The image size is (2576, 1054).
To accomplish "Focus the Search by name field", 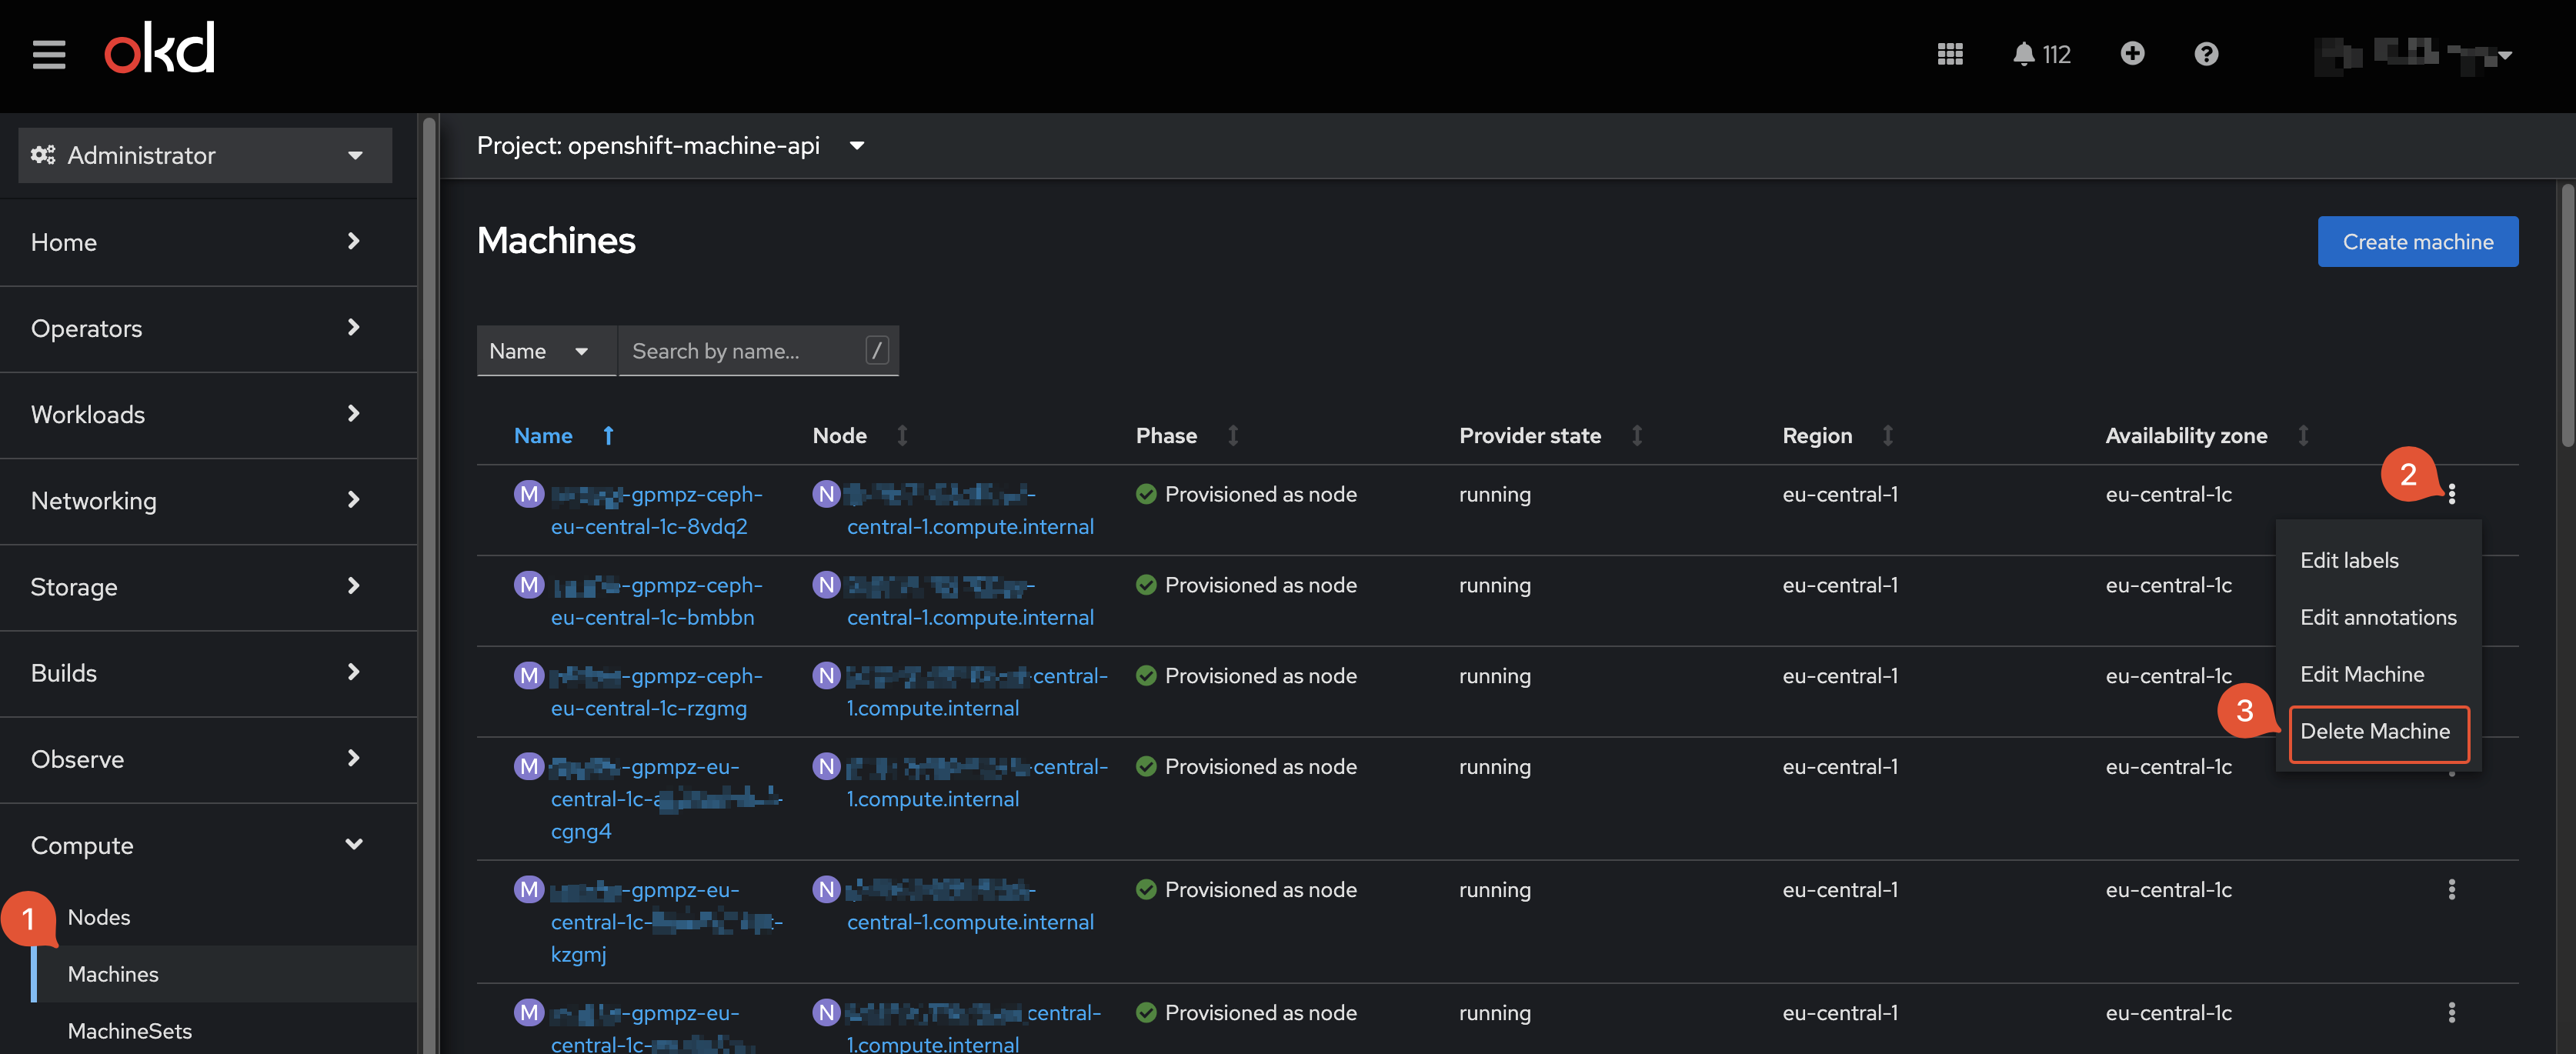I will [758, 351].
